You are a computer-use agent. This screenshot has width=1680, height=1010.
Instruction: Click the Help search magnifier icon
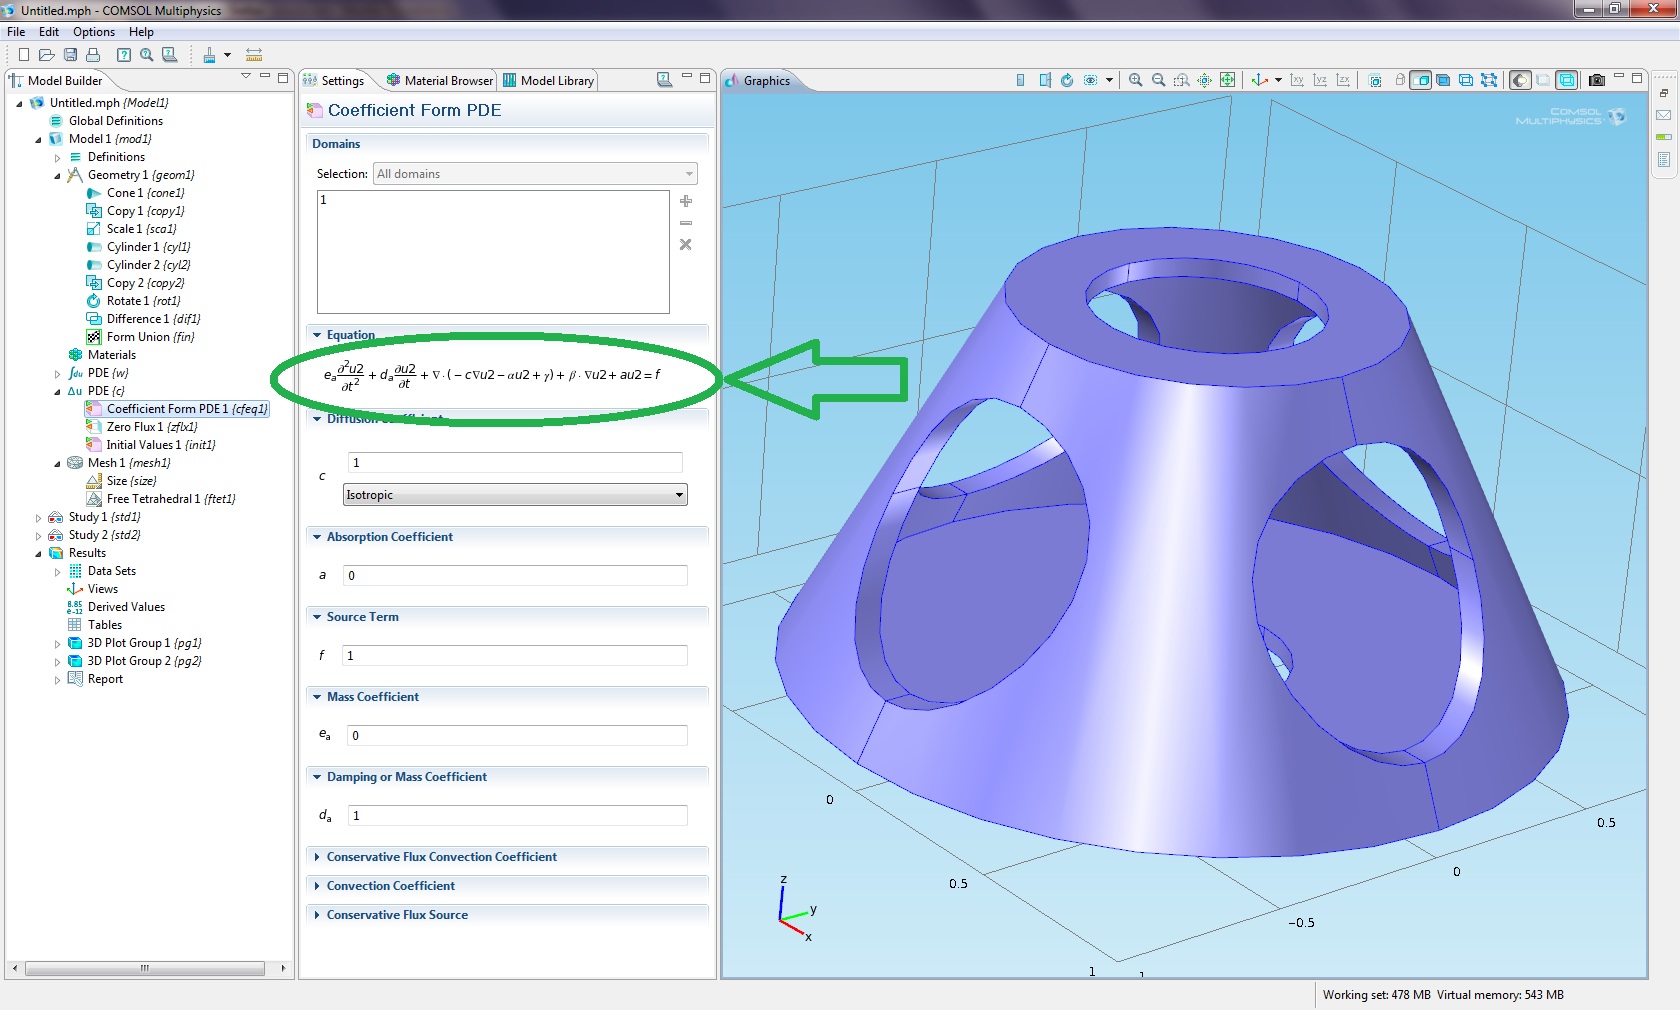(147, 55)
